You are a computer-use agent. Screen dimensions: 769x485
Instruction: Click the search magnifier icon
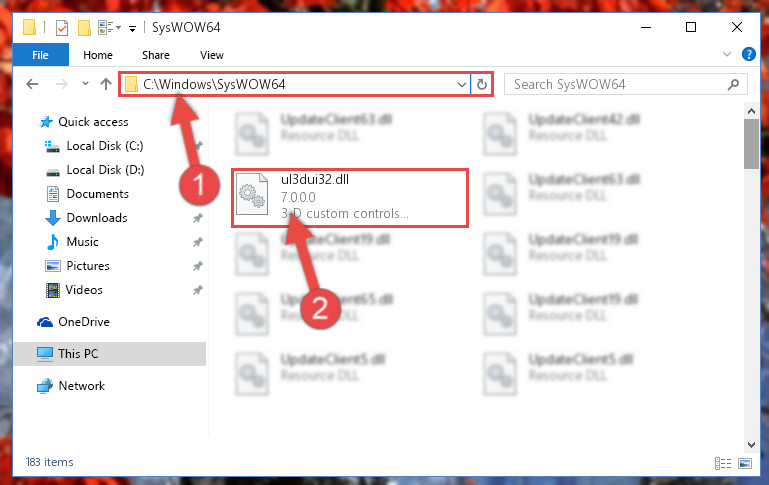coord(733,84)
